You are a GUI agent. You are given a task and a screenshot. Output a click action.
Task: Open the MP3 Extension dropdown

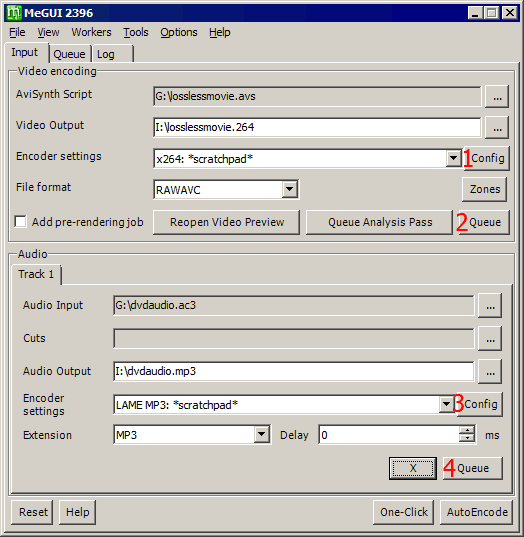click(x=261, y=434)
